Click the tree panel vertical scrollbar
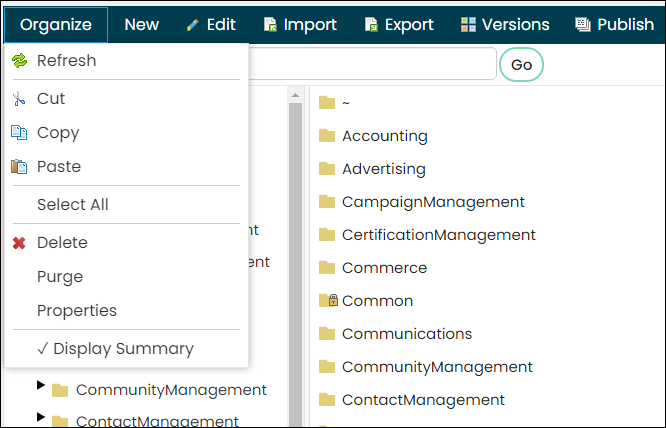This screenshot has height=428, width=666. click(295, 263)
